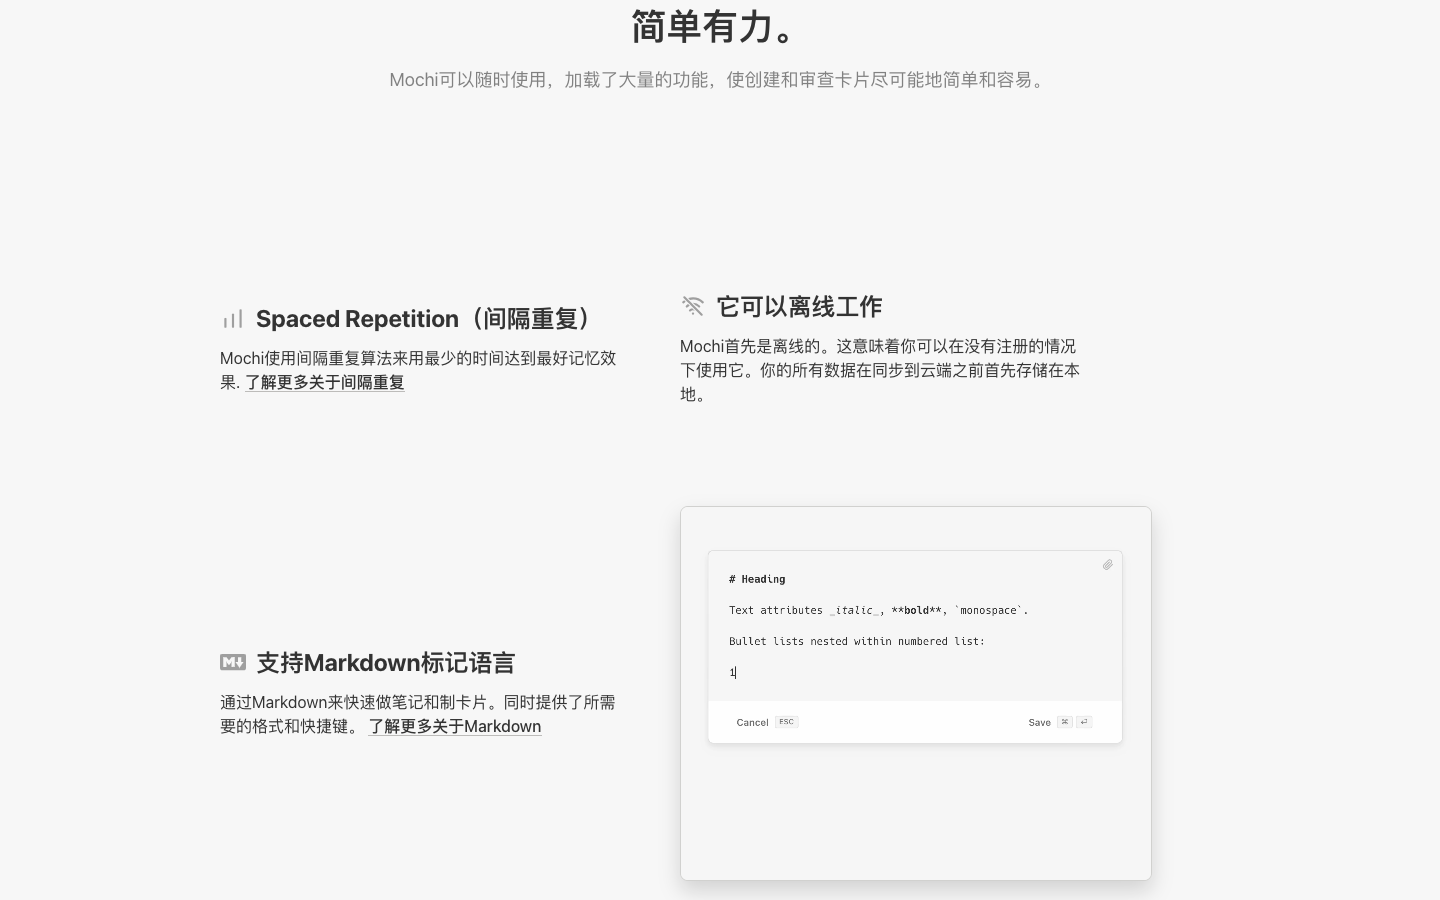Click the '1' line with cursor in editor
The width and height of the screenshot is (1440, 900).
pos(732,673)
